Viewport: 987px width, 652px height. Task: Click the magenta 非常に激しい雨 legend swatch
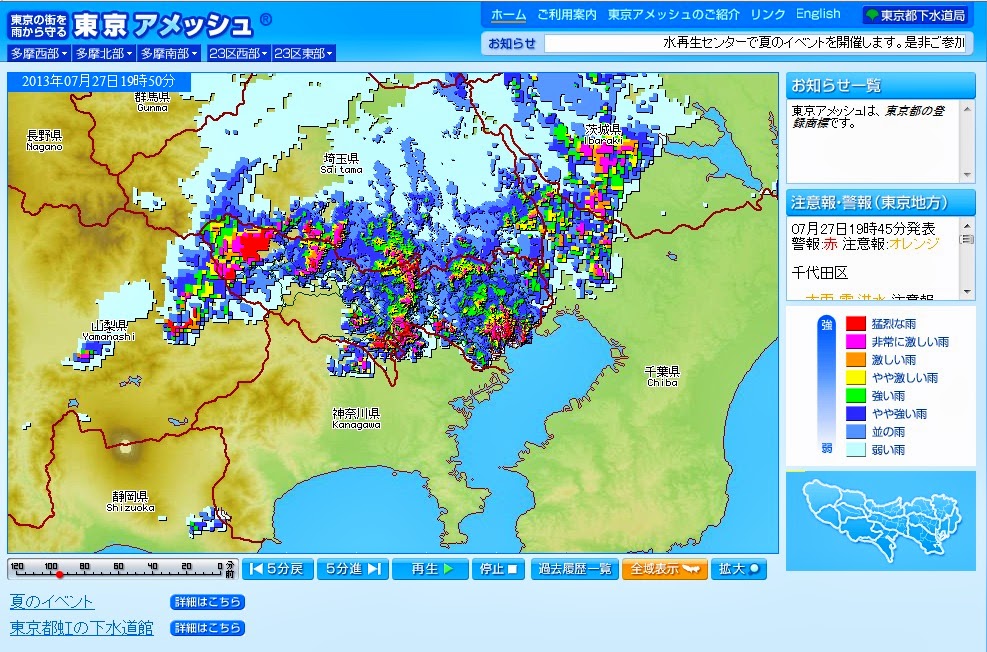coord(855,342)
